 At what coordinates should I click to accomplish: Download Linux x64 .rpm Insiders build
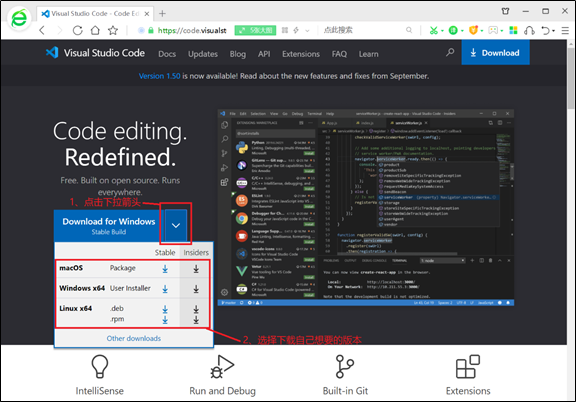pyautogui.click(x=196, y=320)
